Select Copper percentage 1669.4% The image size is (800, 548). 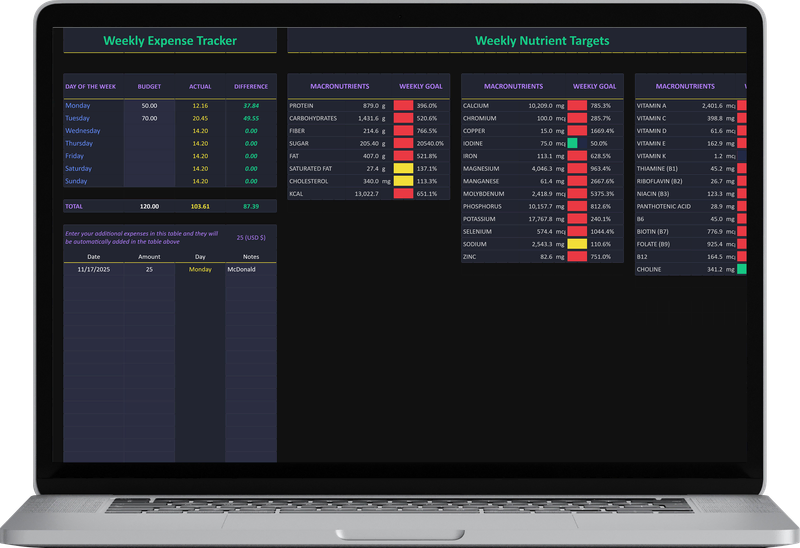click(602, 131)
